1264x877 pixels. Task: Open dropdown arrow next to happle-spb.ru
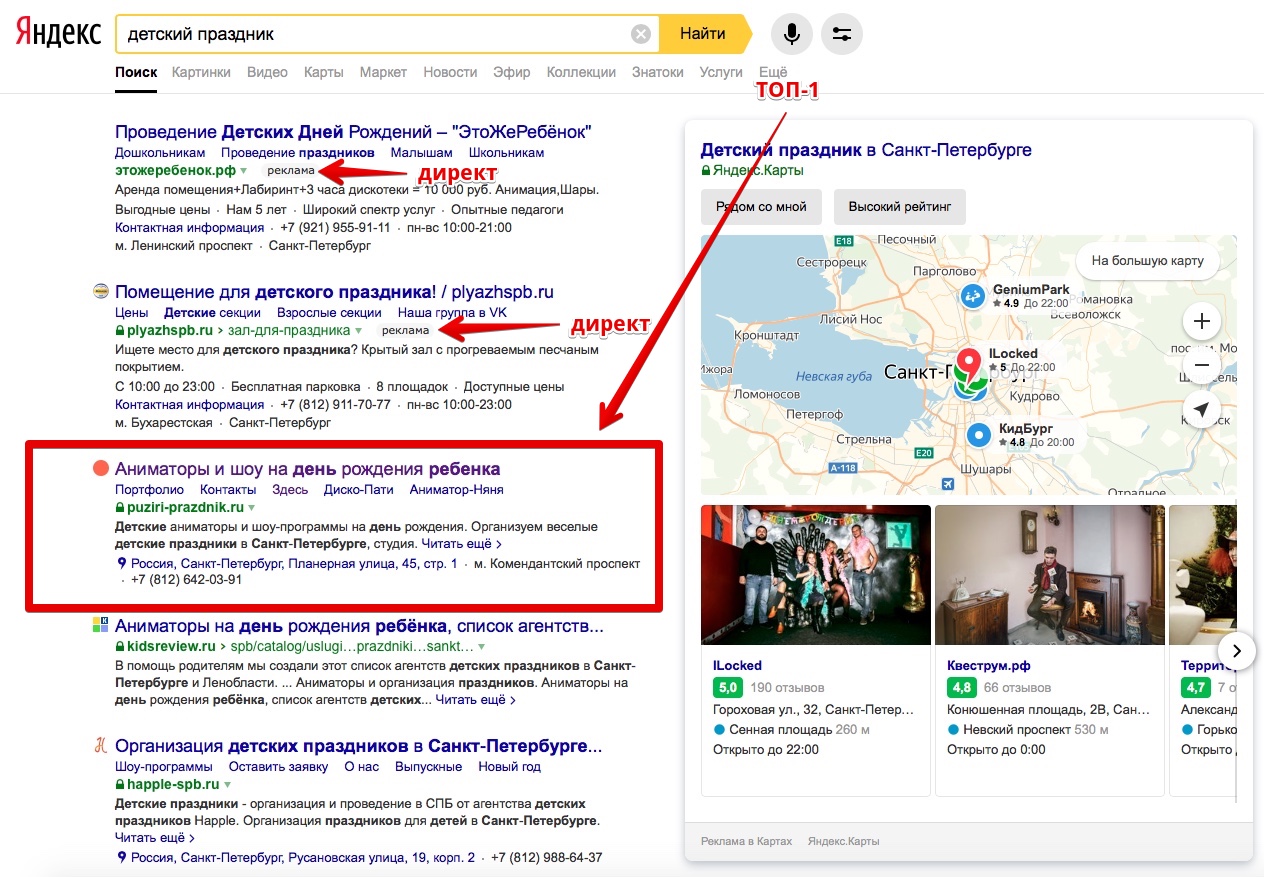(227, 785)
